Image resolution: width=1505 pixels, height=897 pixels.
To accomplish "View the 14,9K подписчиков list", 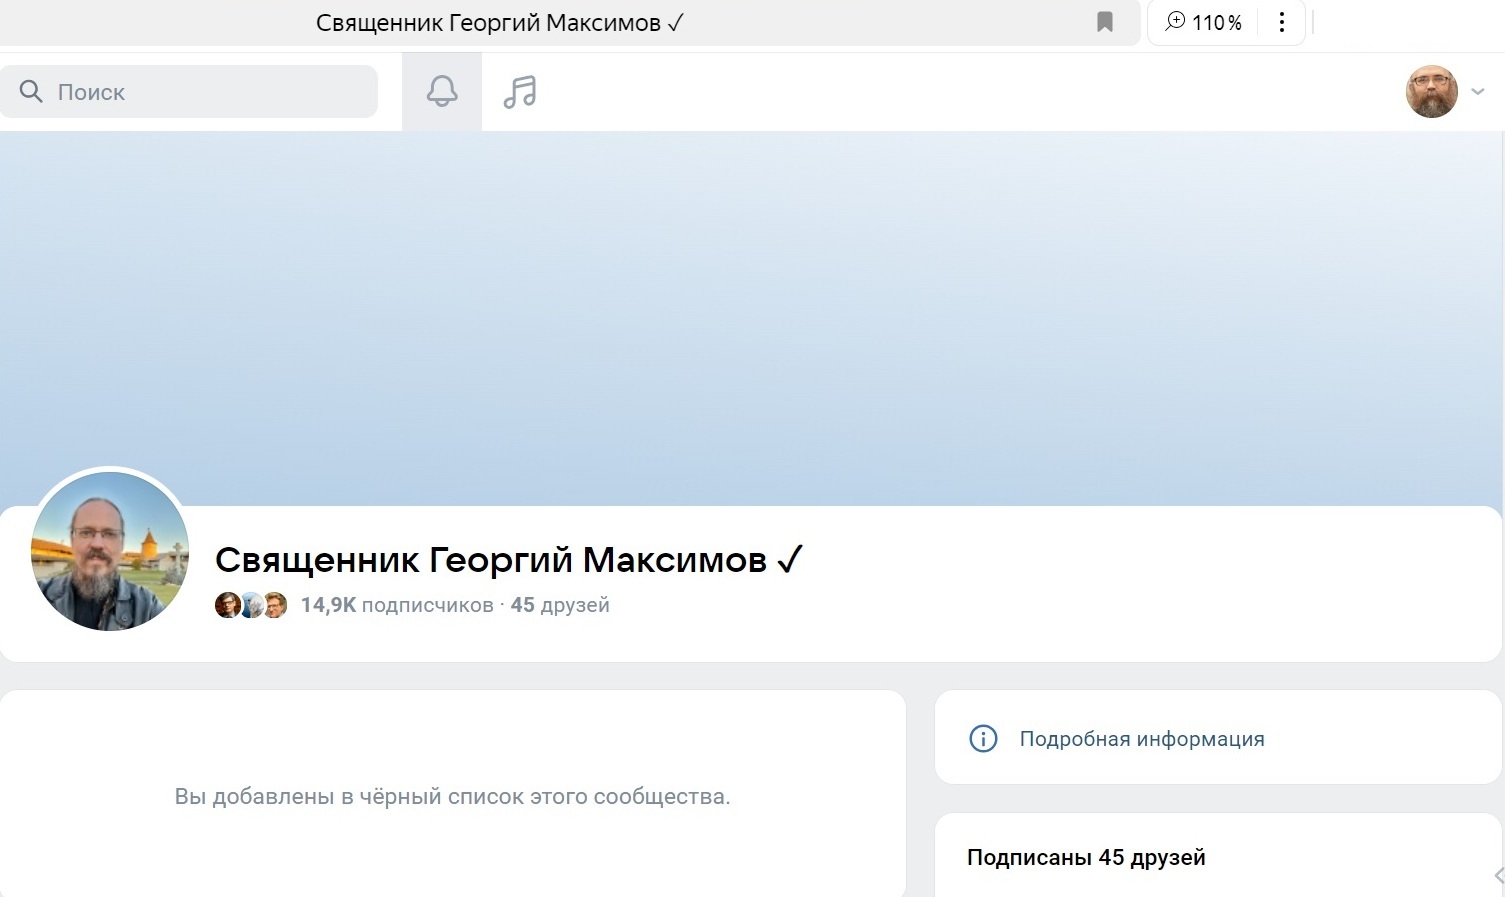I will click(397, 605).
